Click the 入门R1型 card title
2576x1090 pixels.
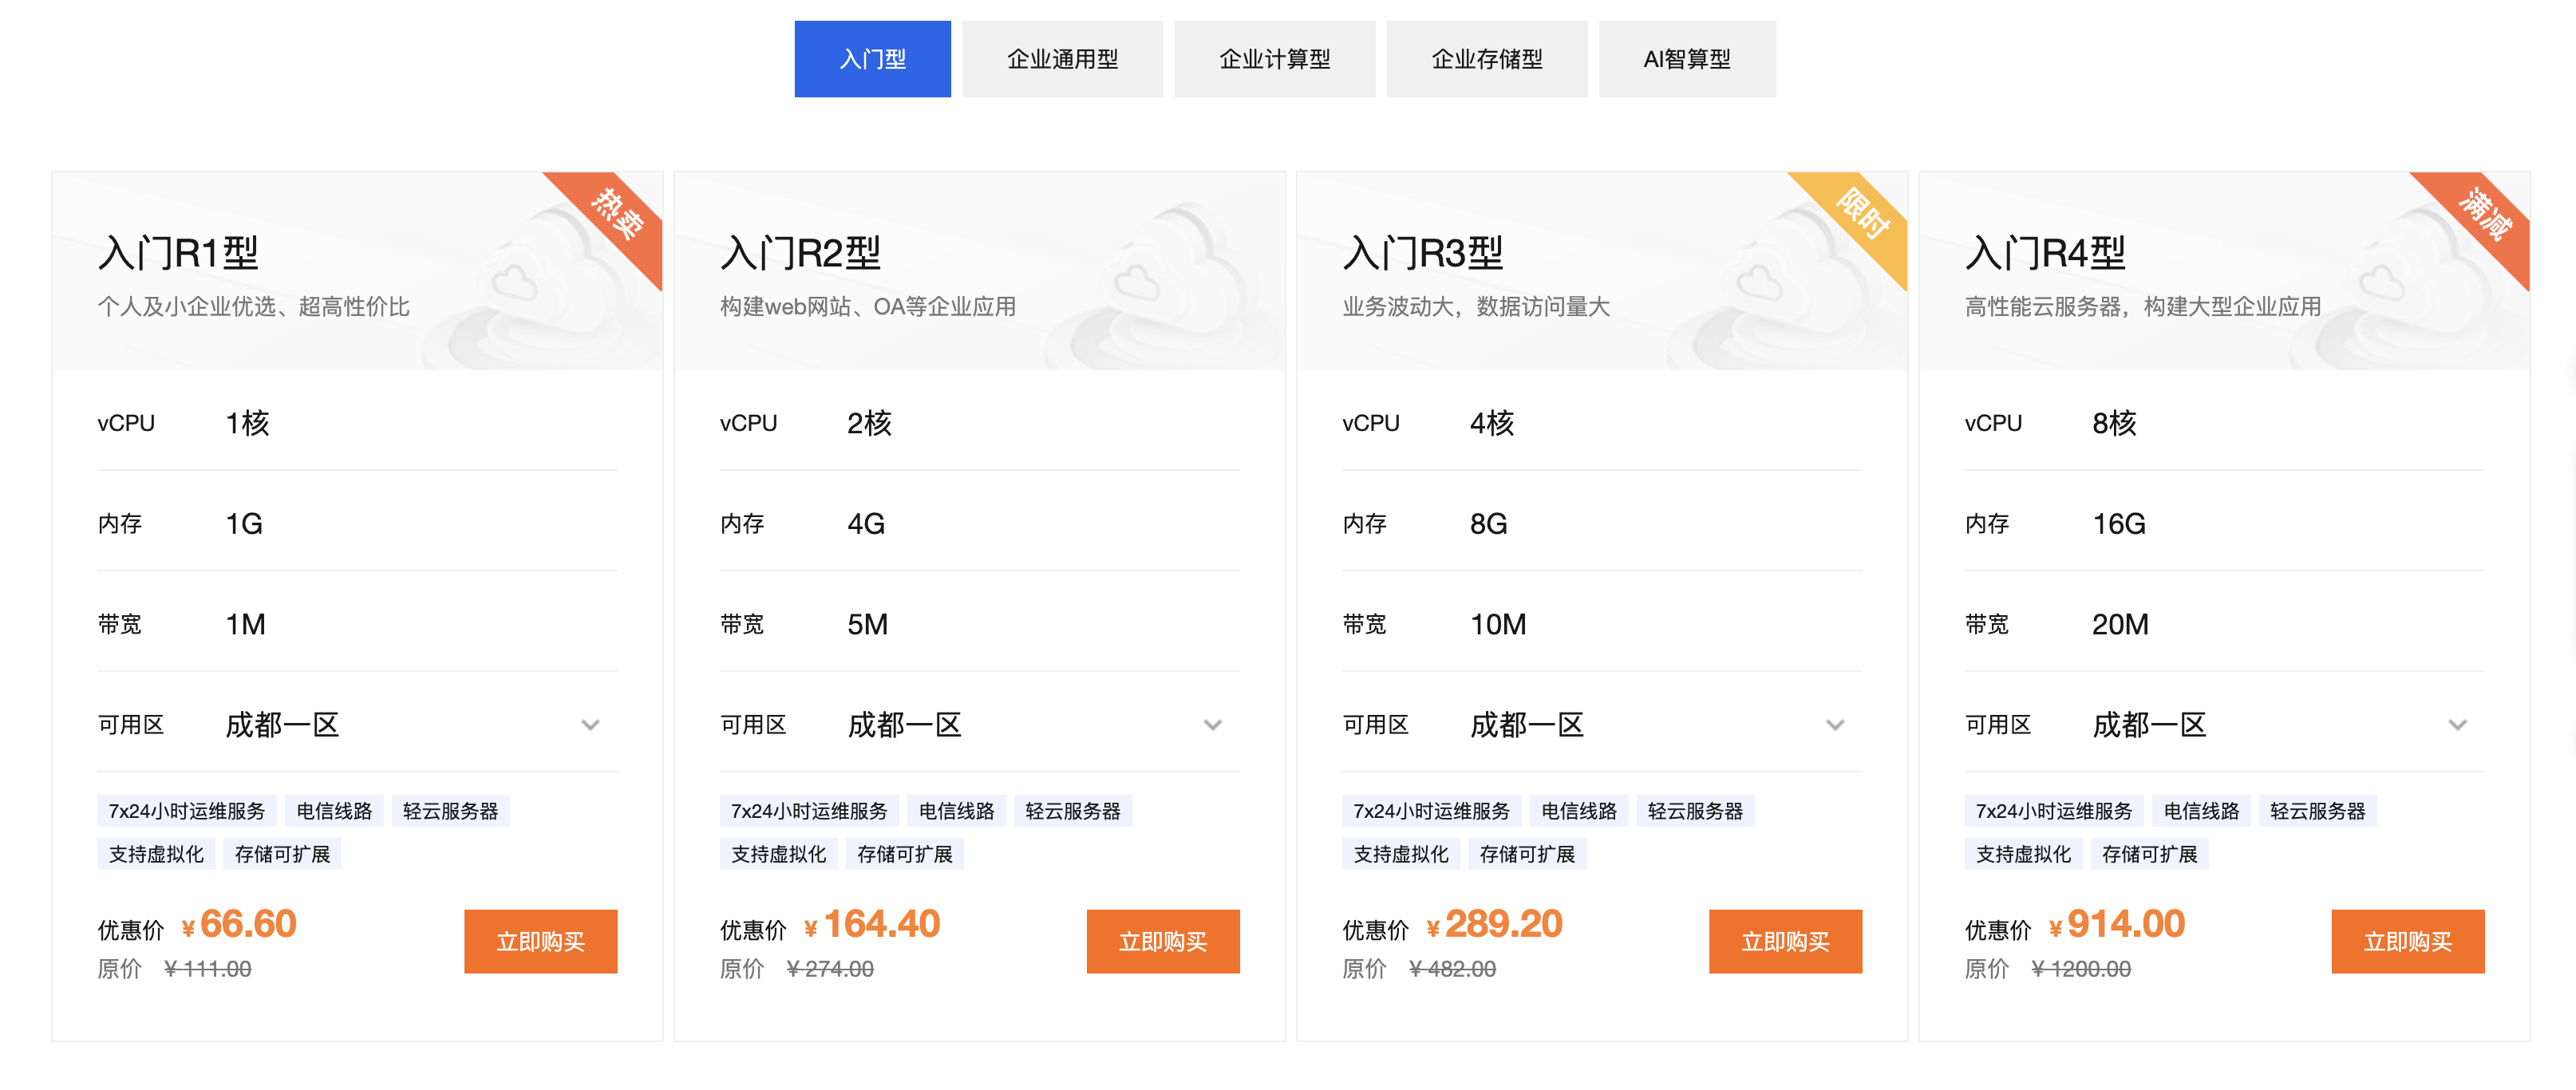click(x=178, y=253)
